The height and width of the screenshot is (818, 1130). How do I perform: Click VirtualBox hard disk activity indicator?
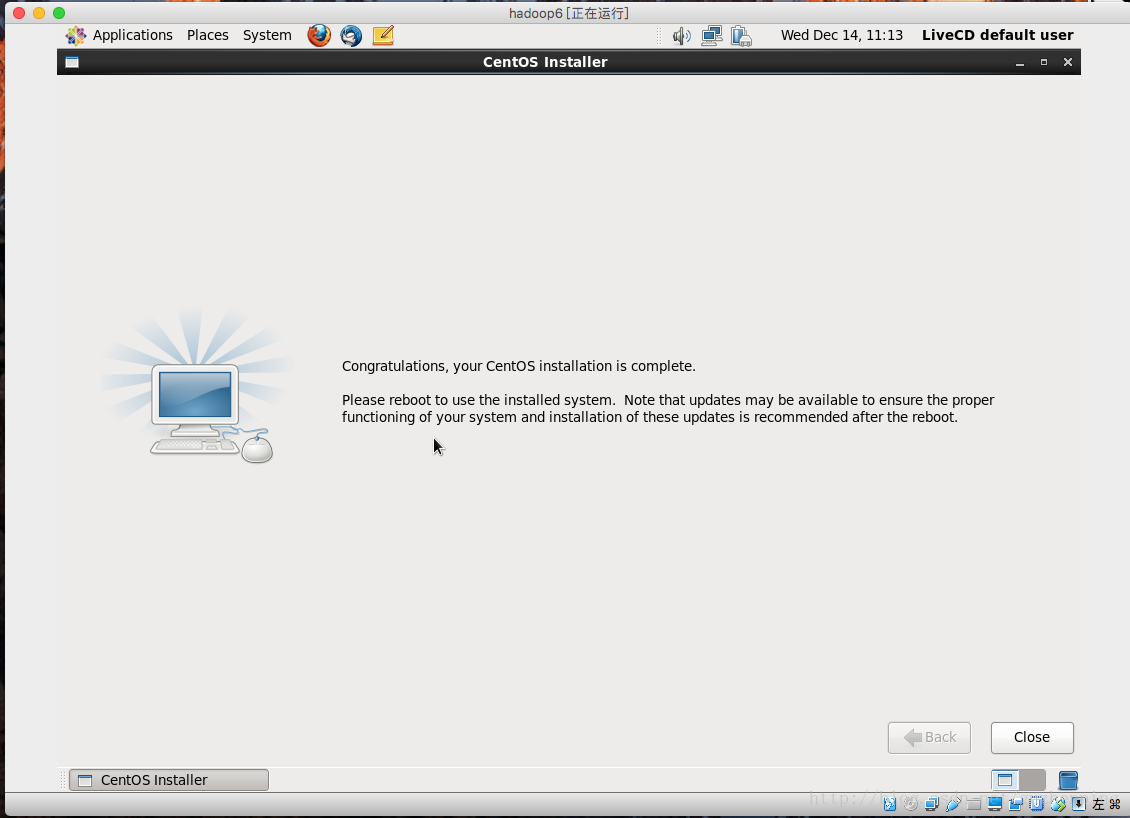pos(890,804)
